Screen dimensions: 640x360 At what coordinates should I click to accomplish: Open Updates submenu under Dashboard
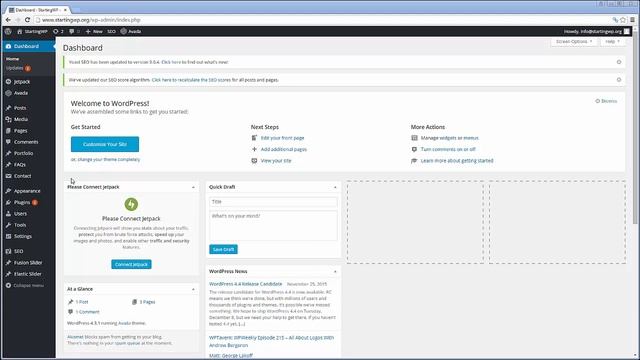pos(18,68)
